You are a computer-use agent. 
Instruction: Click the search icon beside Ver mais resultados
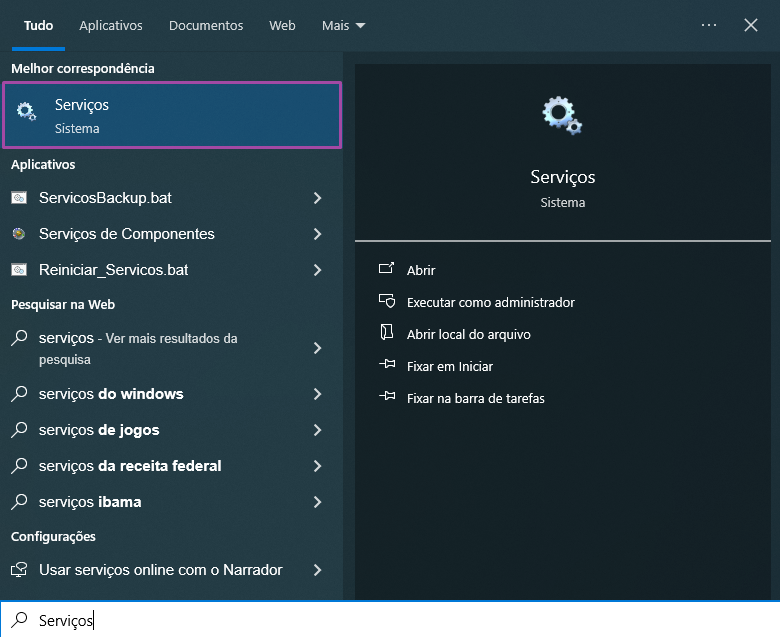tap(19, 338)
